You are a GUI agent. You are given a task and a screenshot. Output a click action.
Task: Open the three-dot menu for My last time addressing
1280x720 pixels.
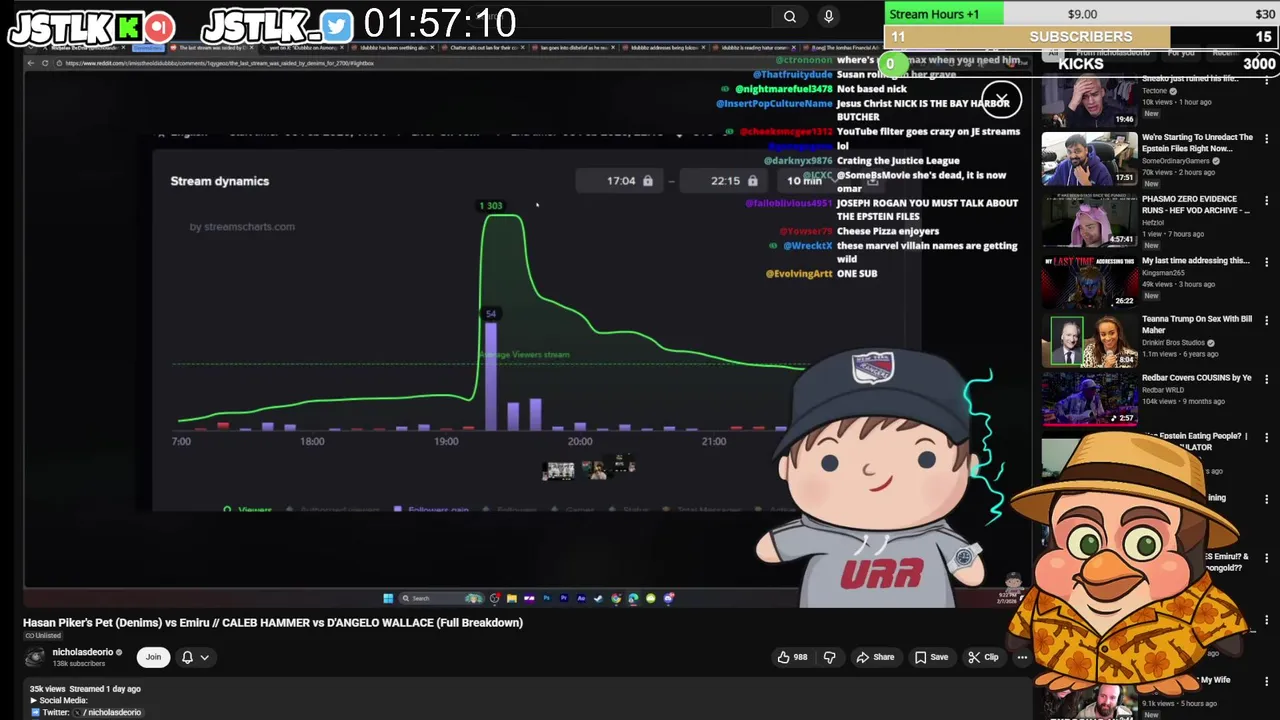click(1267, 262)
